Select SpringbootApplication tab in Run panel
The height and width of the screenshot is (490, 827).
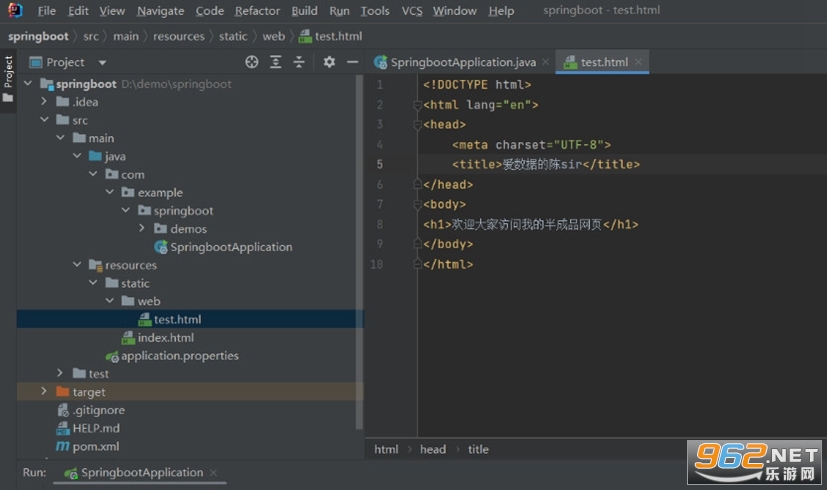click(x=141, y=473)
